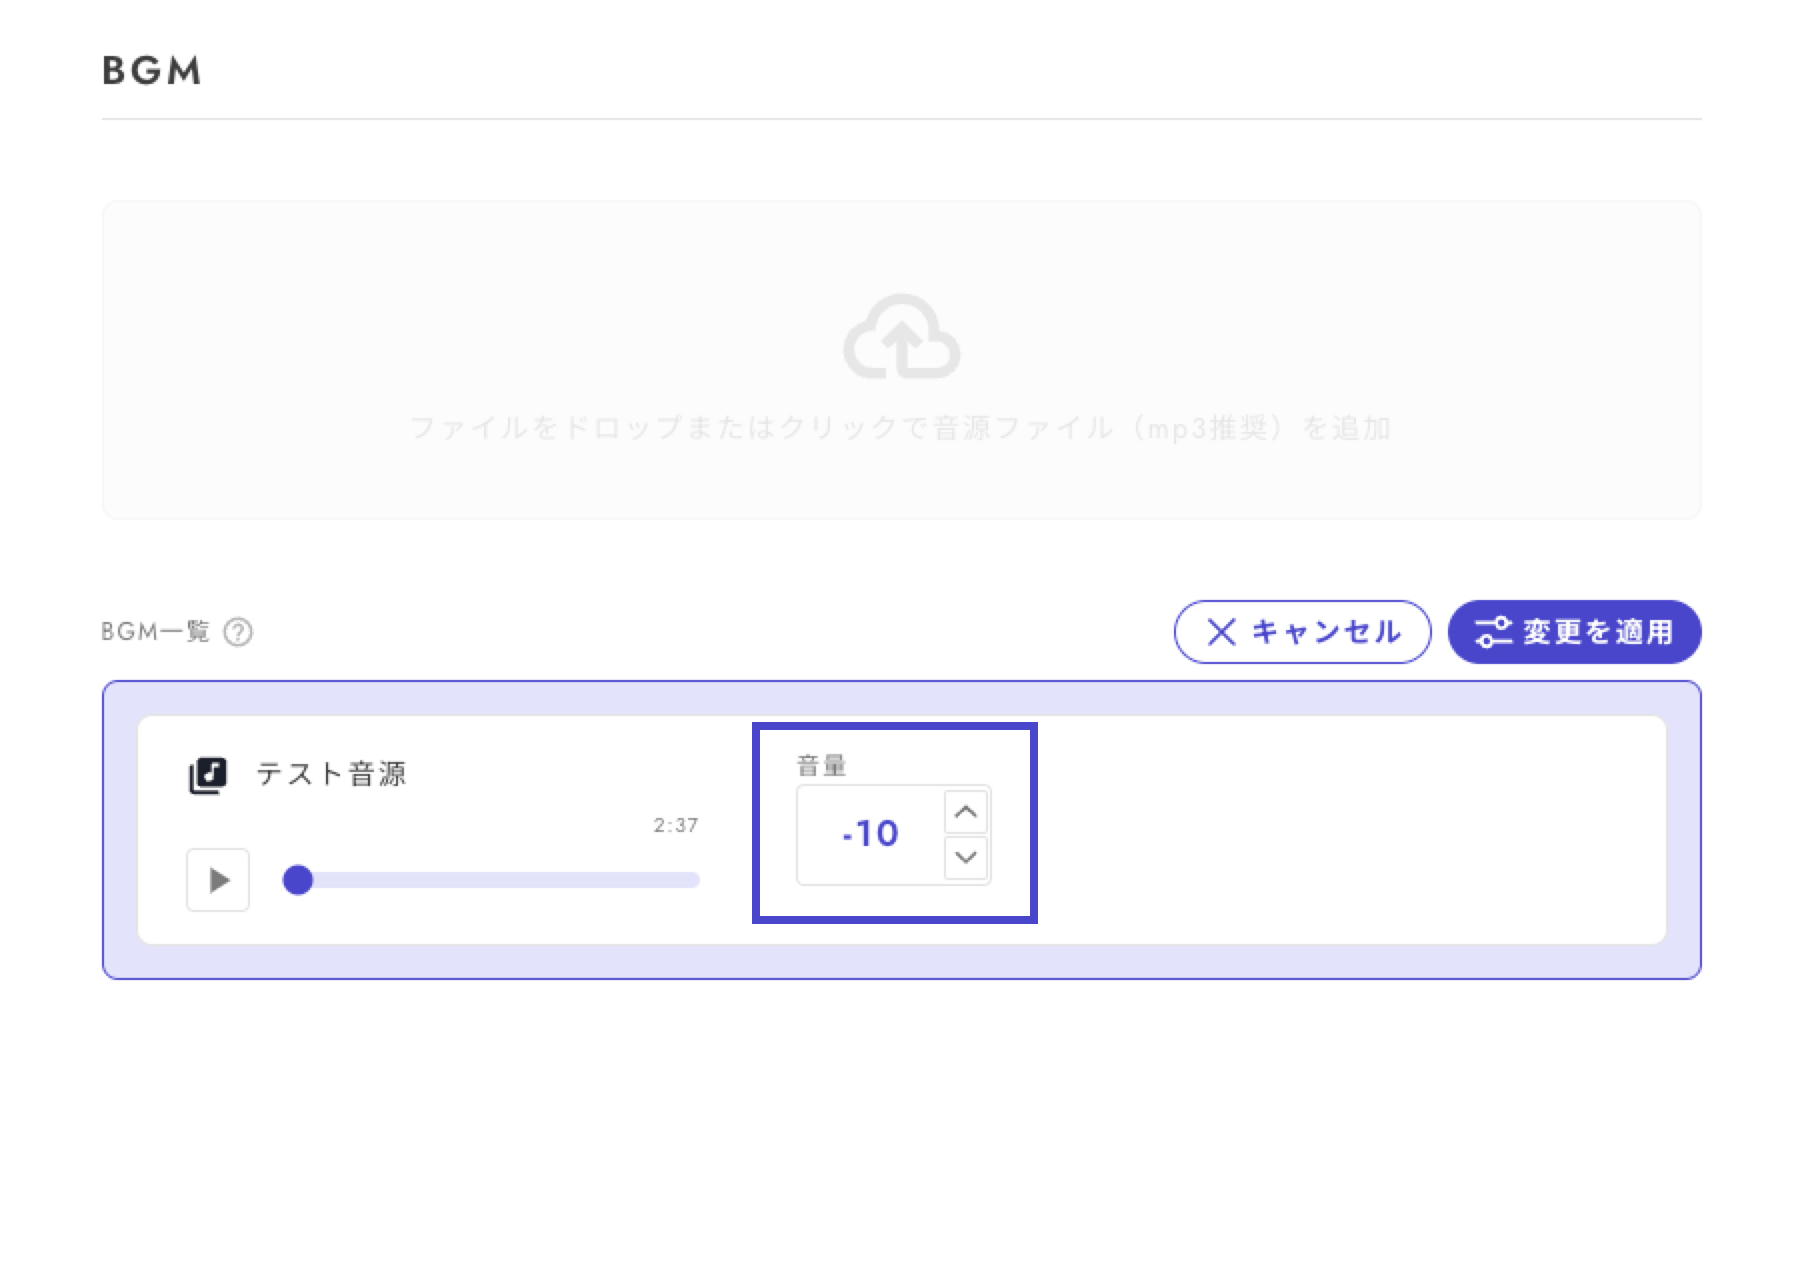
Task: Decrease 音量 with the down arrow
Action: pos(966,857)
